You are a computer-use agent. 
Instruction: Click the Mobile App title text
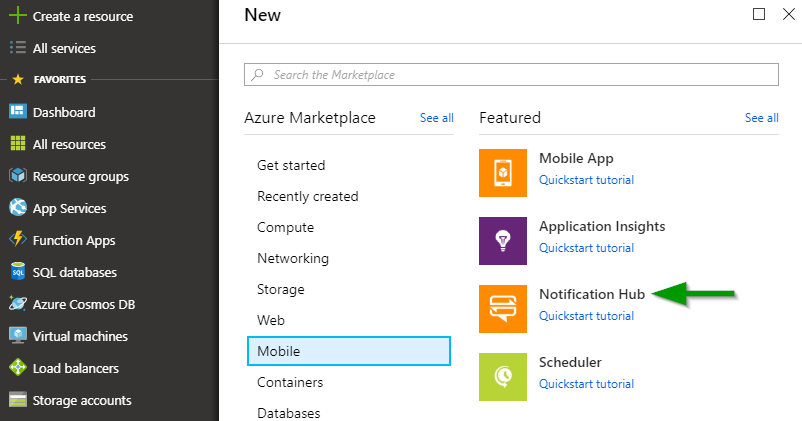pos(576,159)
